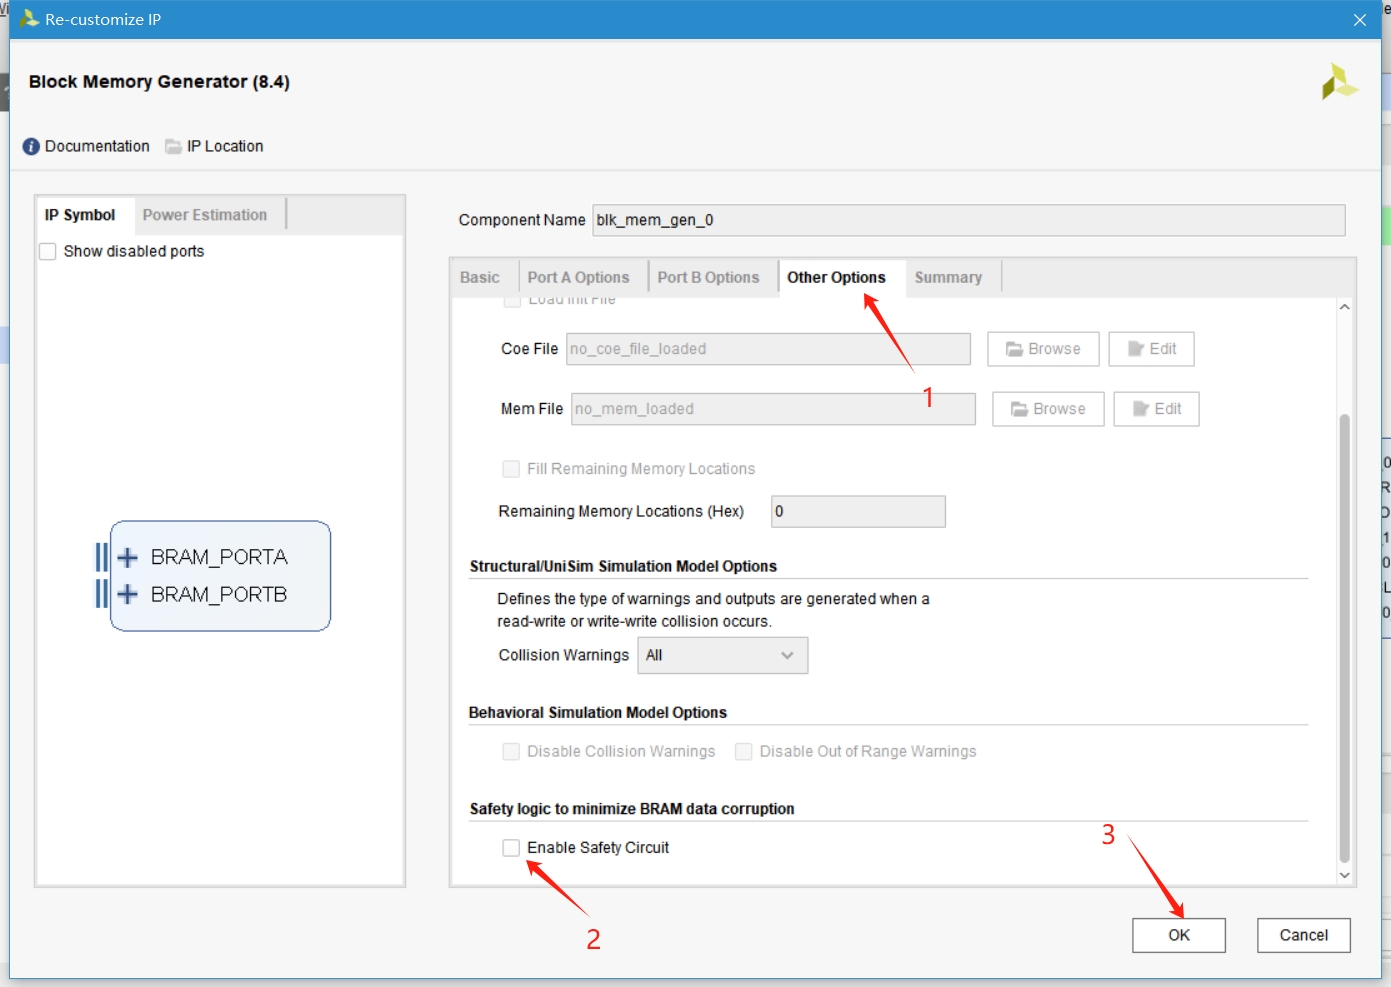Image resolution: width=1391 pixels, height=987 pixels.
Task: Expand the BRAM_PORTB plus icon
Action: coord(127,594)
